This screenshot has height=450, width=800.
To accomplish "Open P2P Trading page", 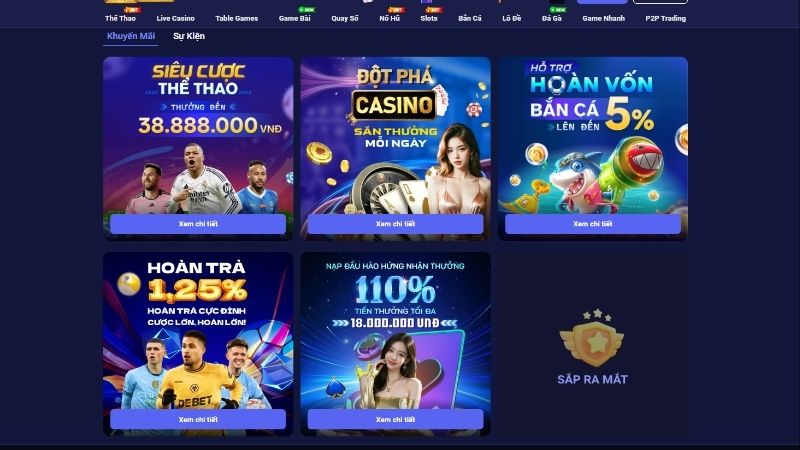I will (665, 18).
